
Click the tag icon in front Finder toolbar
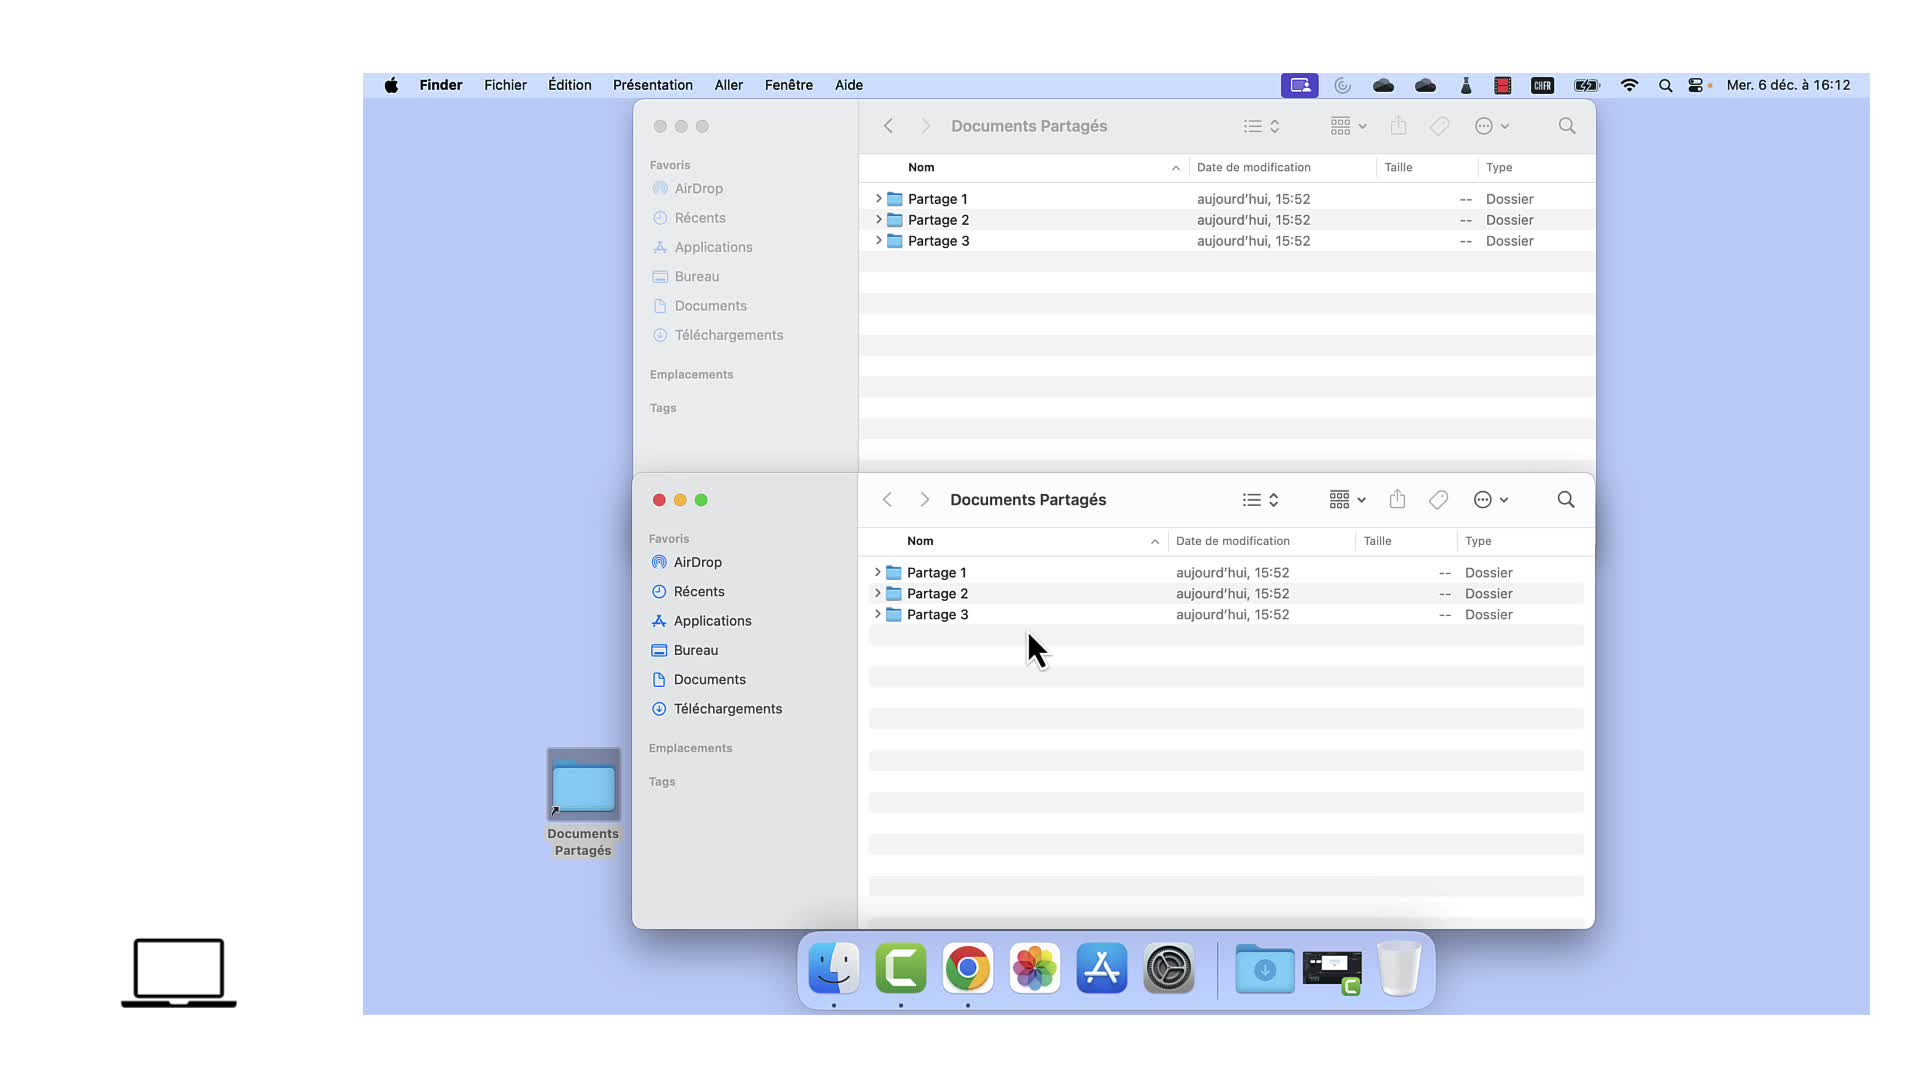coord(1438,500)
